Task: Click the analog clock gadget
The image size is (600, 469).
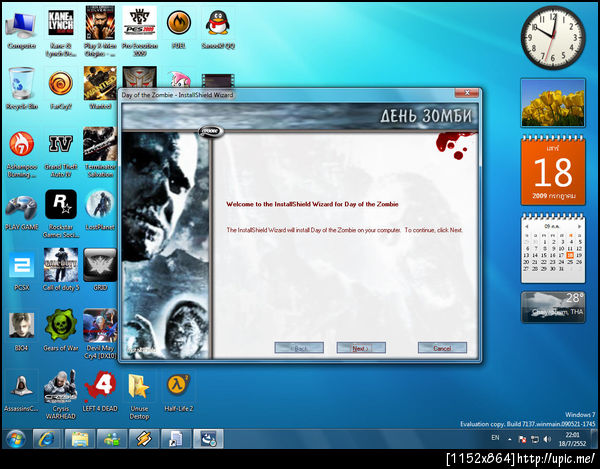Action: [553, 37]
